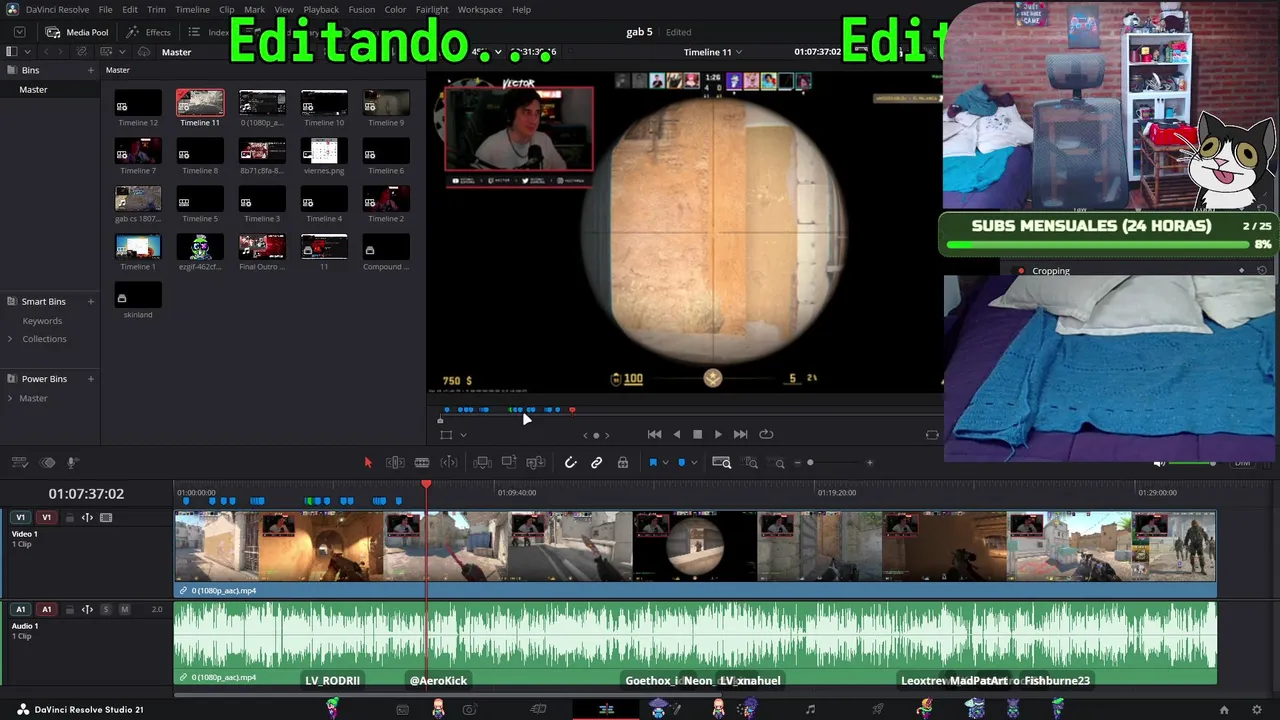Open the Fairlight menu
The image size is (1280, 720).
pyautogui.click(x=432, y=9)
